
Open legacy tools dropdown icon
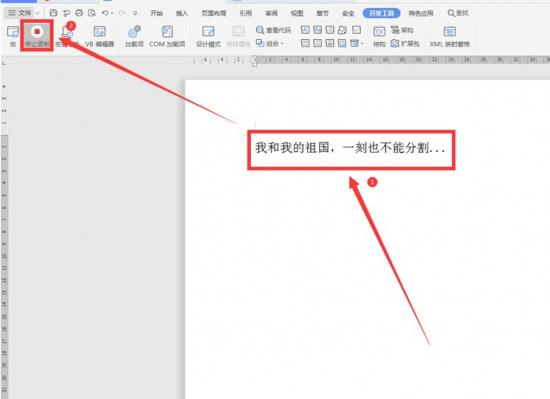(x=356, y=43)
